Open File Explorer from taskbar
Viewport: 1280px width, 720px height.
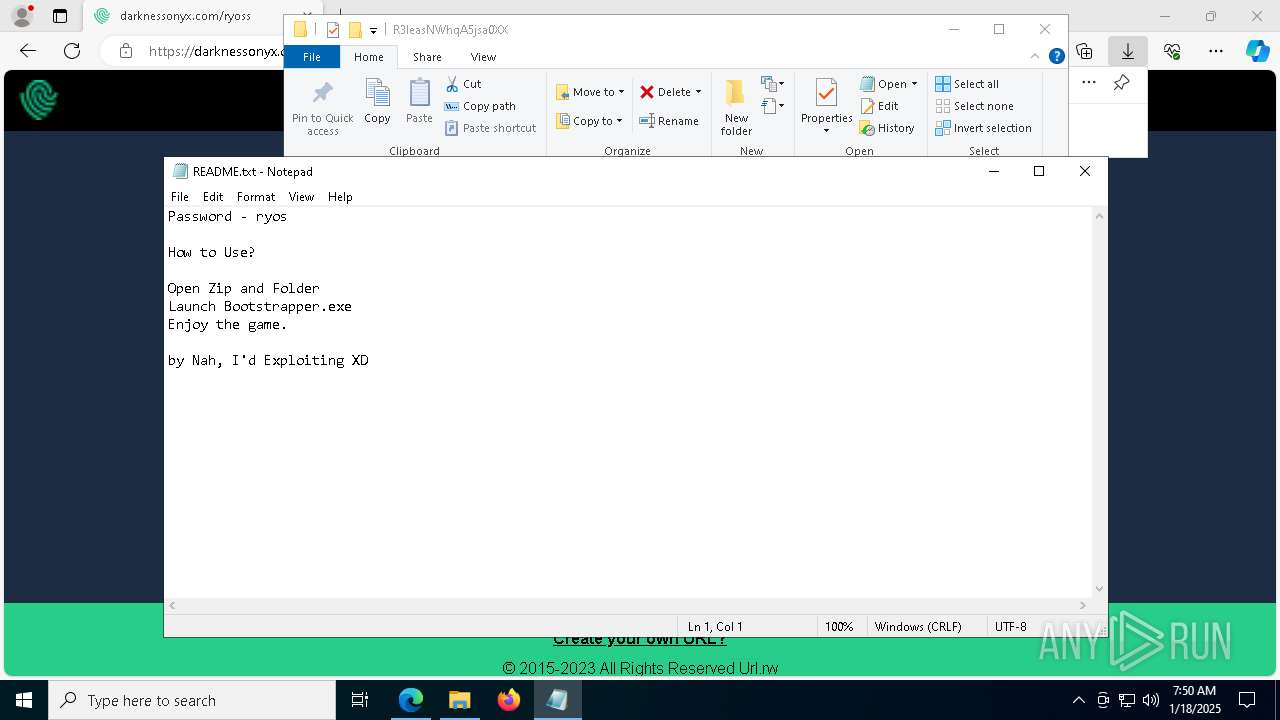click(x=459, y=700)
